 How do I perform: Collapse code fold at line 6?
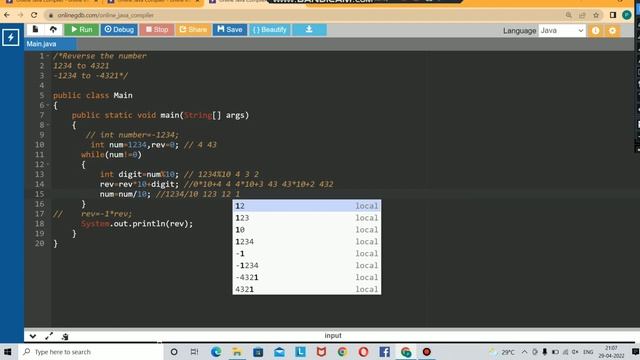[48, 105]
